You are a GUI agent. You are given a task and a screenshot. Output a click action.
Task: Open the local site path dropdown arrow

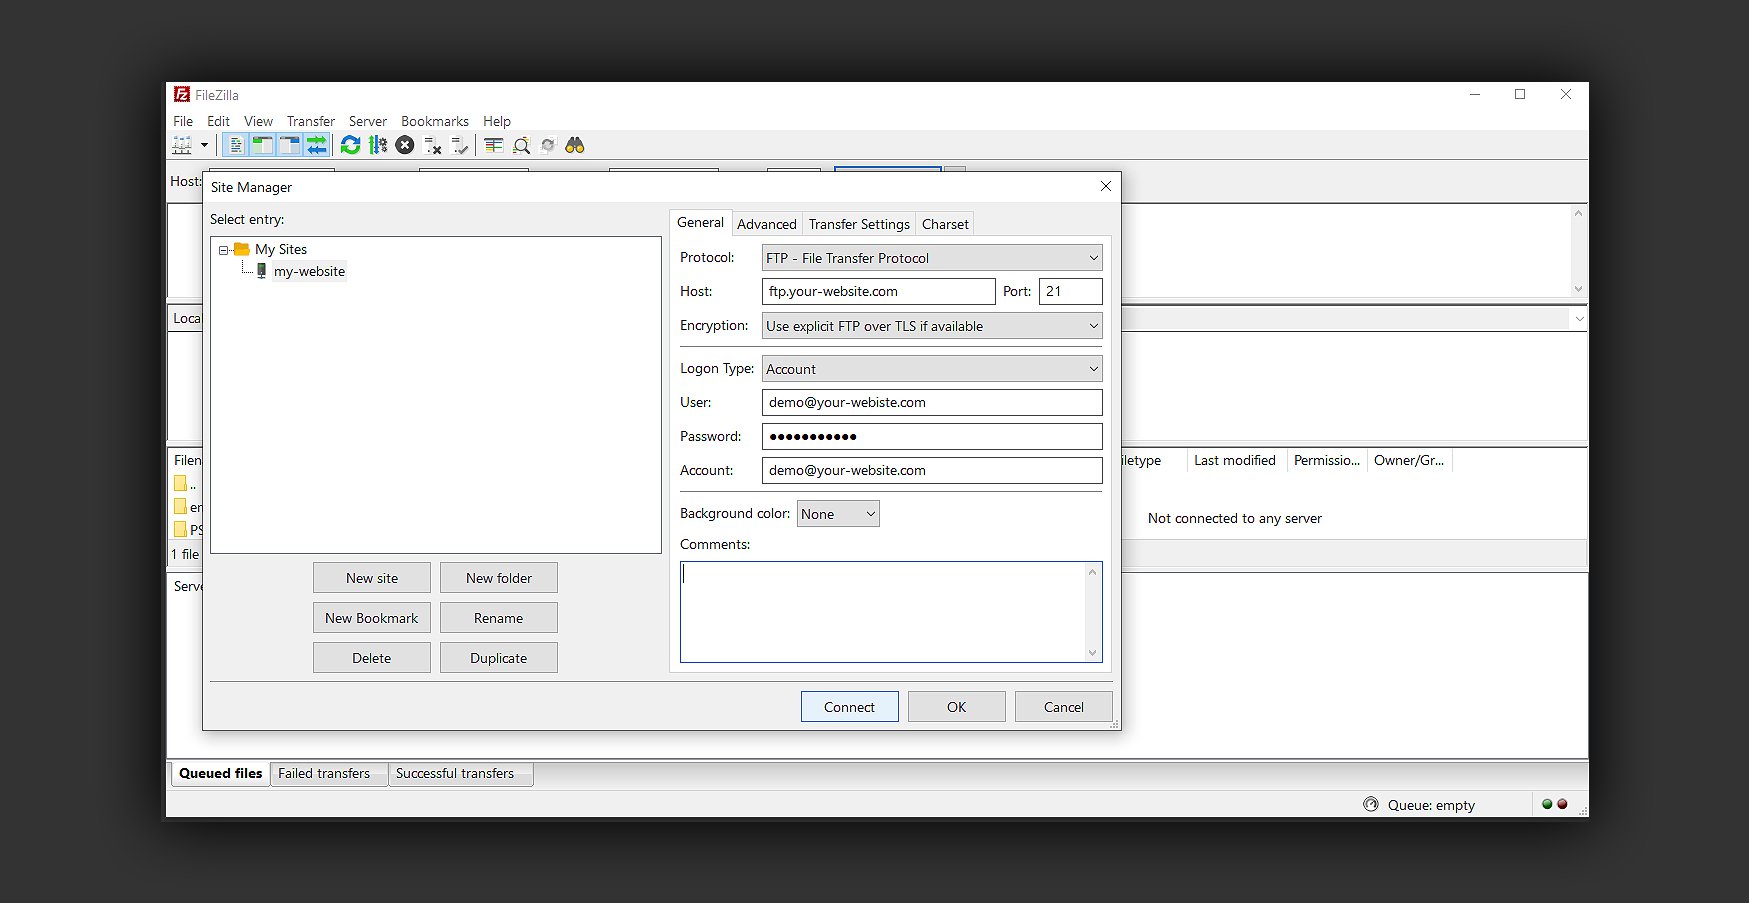(1579, 319)
